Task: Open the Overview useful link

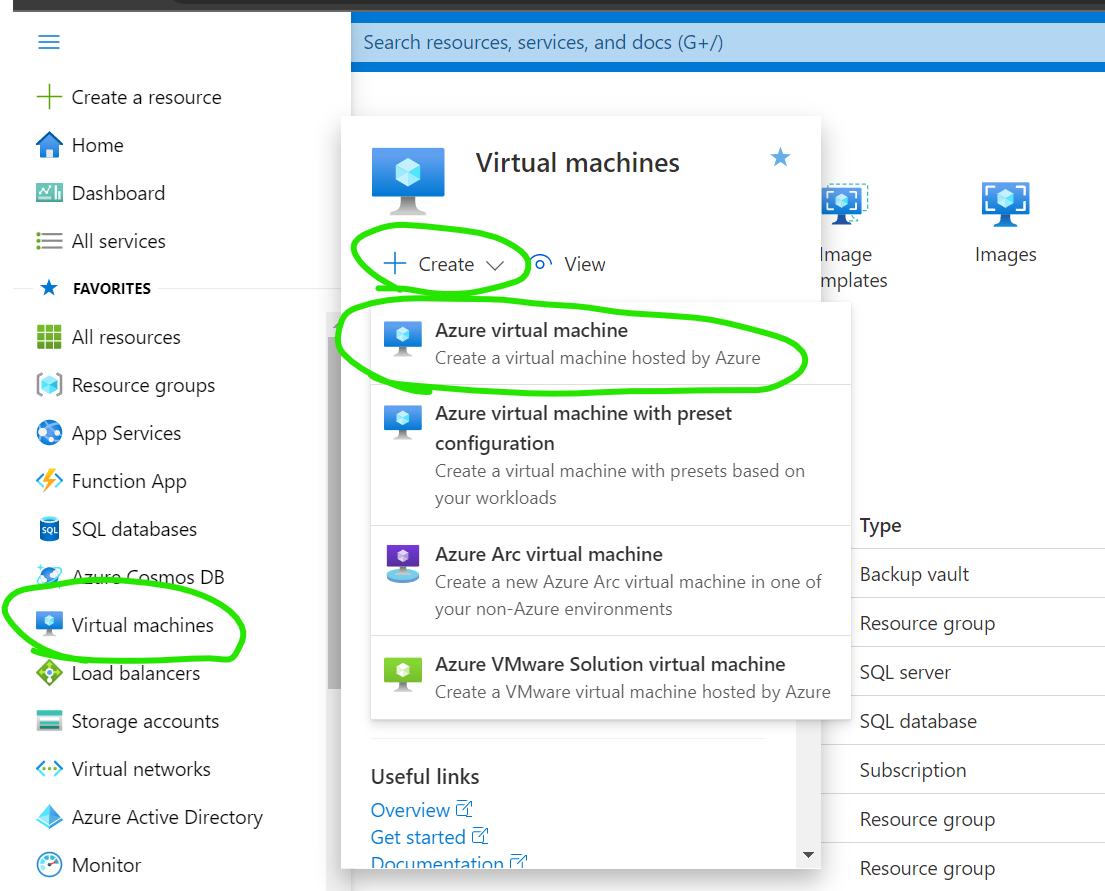Action: pos(410,810)
